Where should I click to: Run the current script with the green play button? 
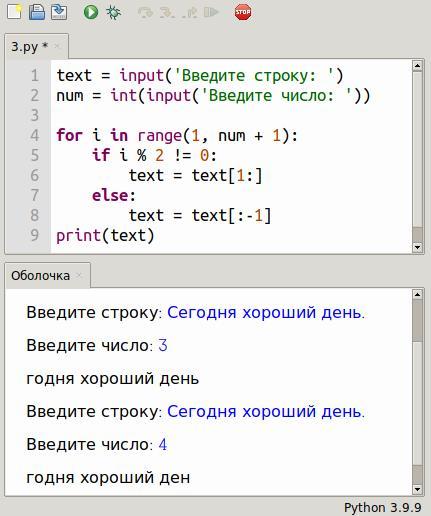(x=91, y=12)
